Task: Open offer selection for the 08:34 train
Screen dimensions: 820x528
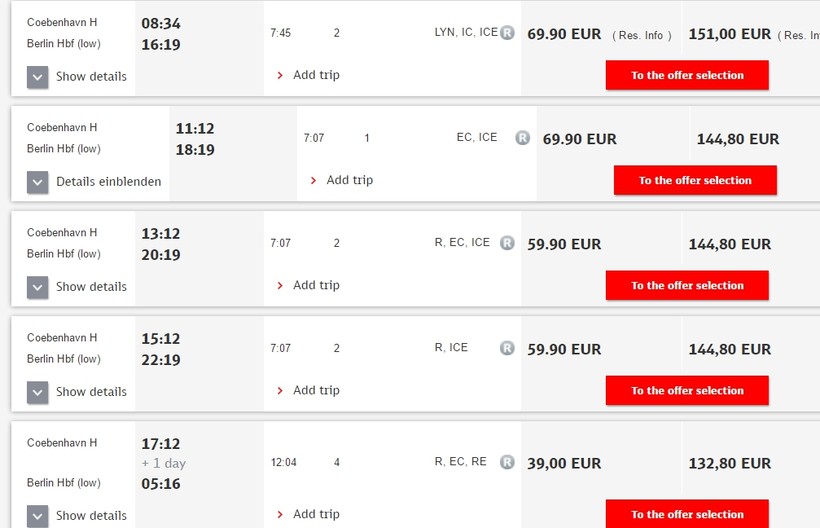Action: coord(687,75)
